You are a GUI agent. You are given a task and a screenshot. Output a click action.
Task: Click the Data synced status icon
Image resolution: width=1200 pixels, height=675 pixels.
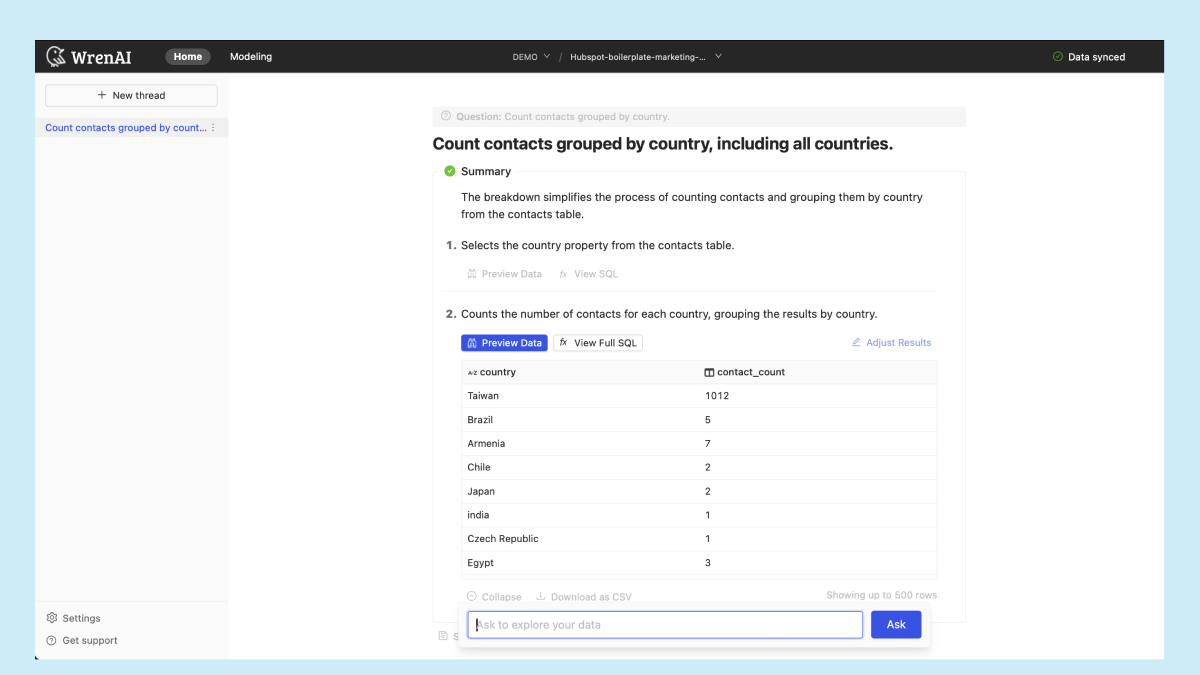coord(1058,57)
